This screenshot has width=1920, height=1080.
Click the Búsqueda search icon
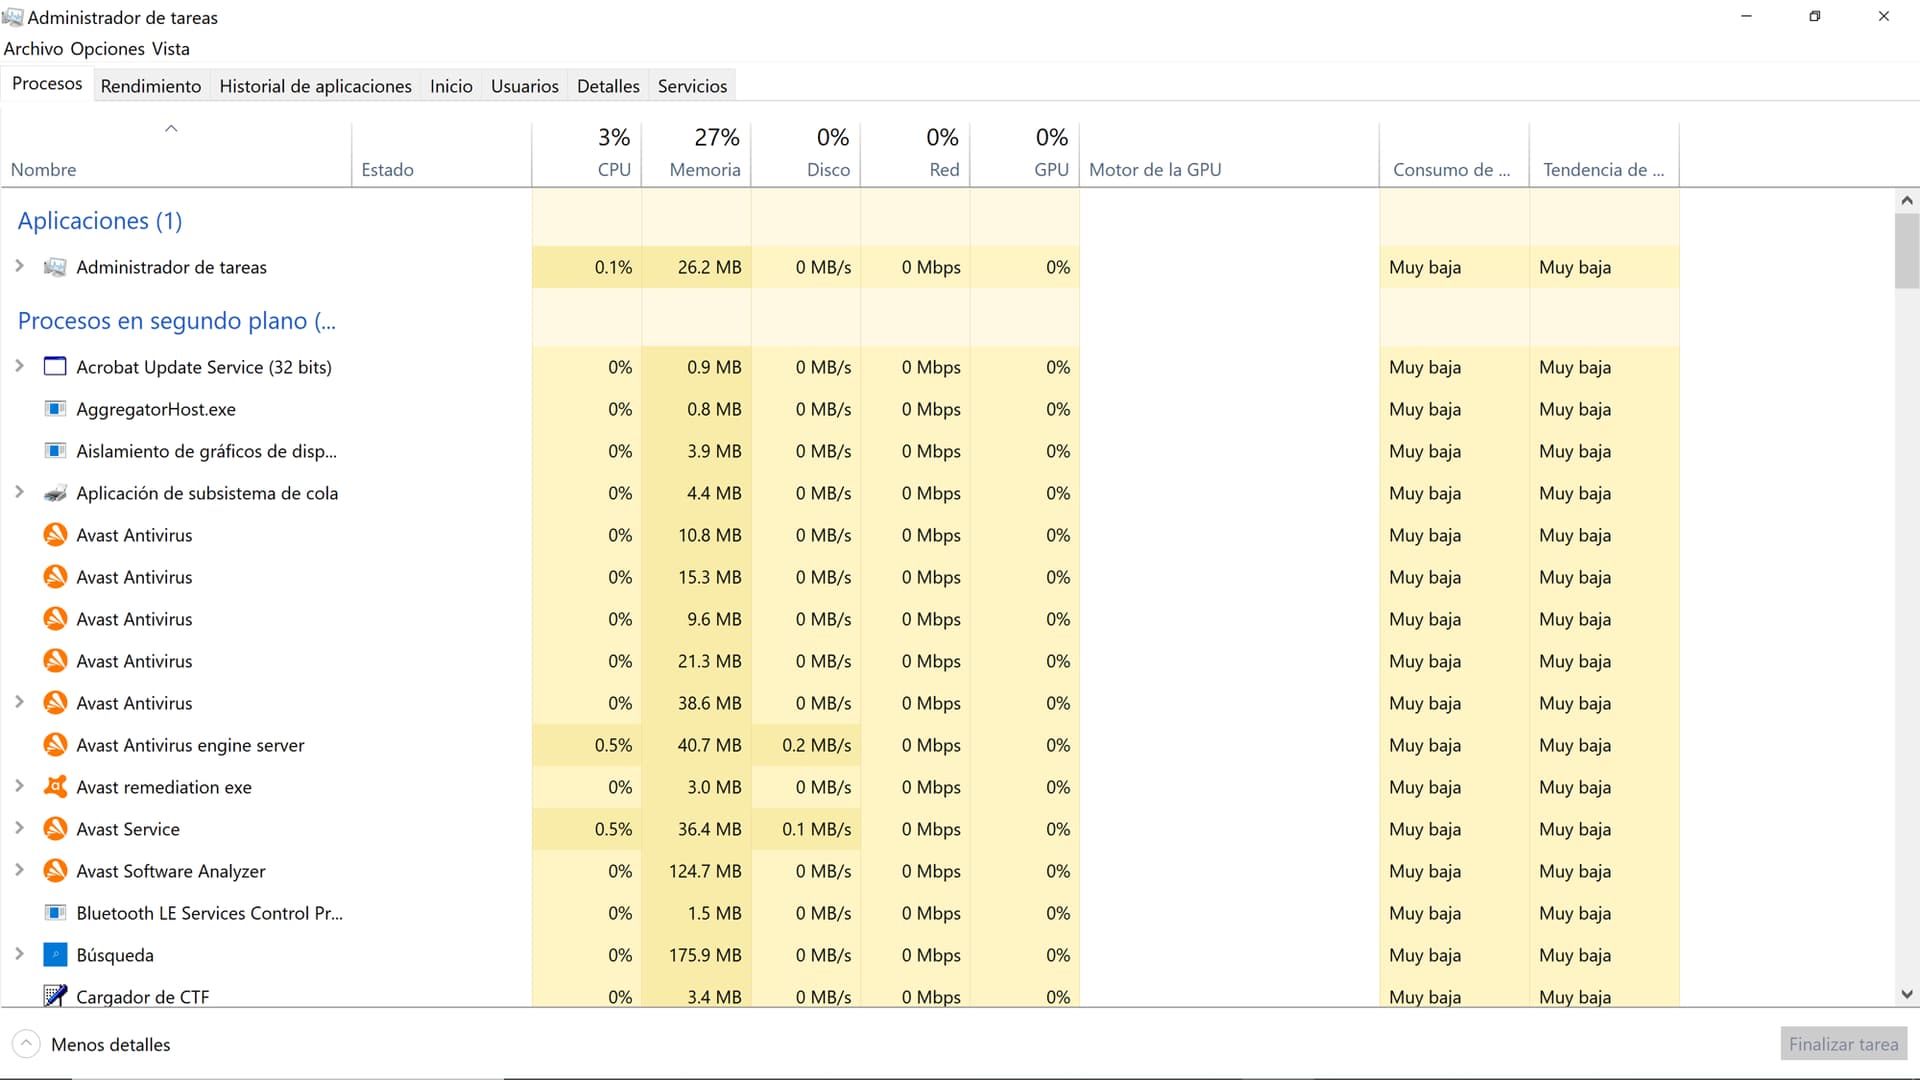coord(55,955)
